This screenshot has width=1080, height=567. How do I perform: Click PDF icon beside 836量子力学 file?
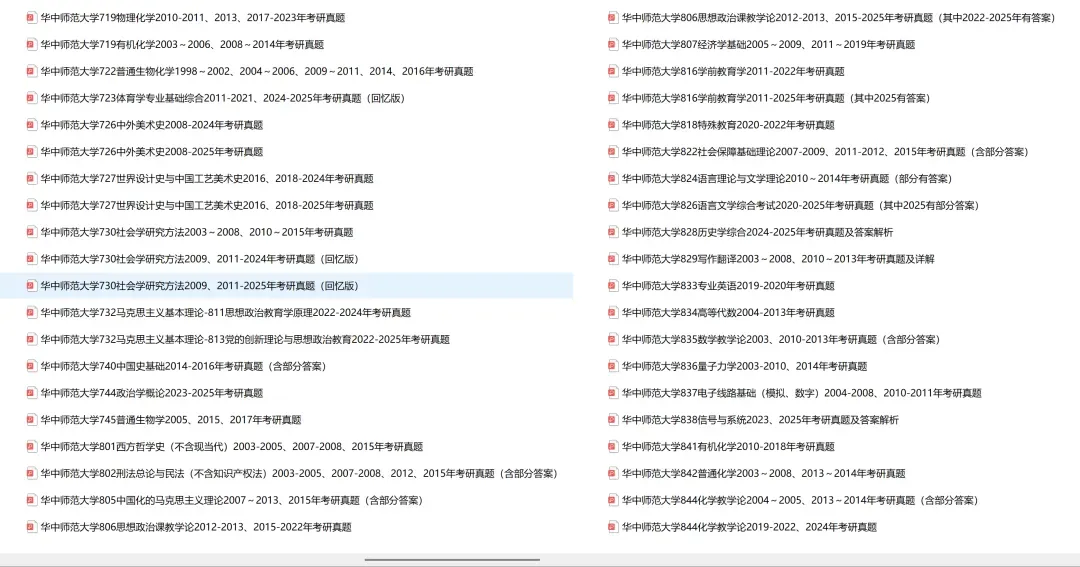[x=612, y=367]
